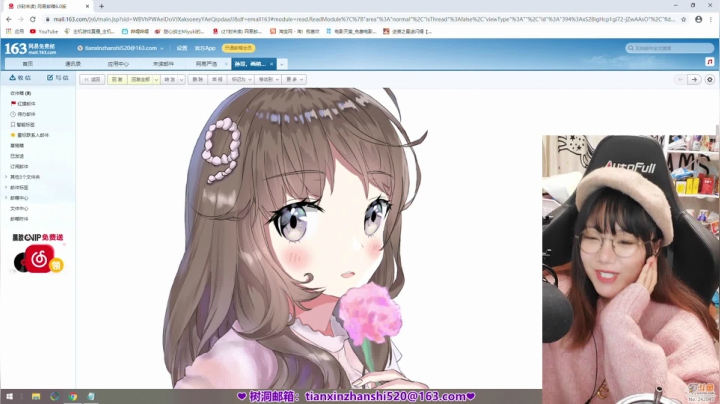Screen dimensions: 720x404
Task: Open the reading settings gear icon
Action: click(x=709, y=79)
